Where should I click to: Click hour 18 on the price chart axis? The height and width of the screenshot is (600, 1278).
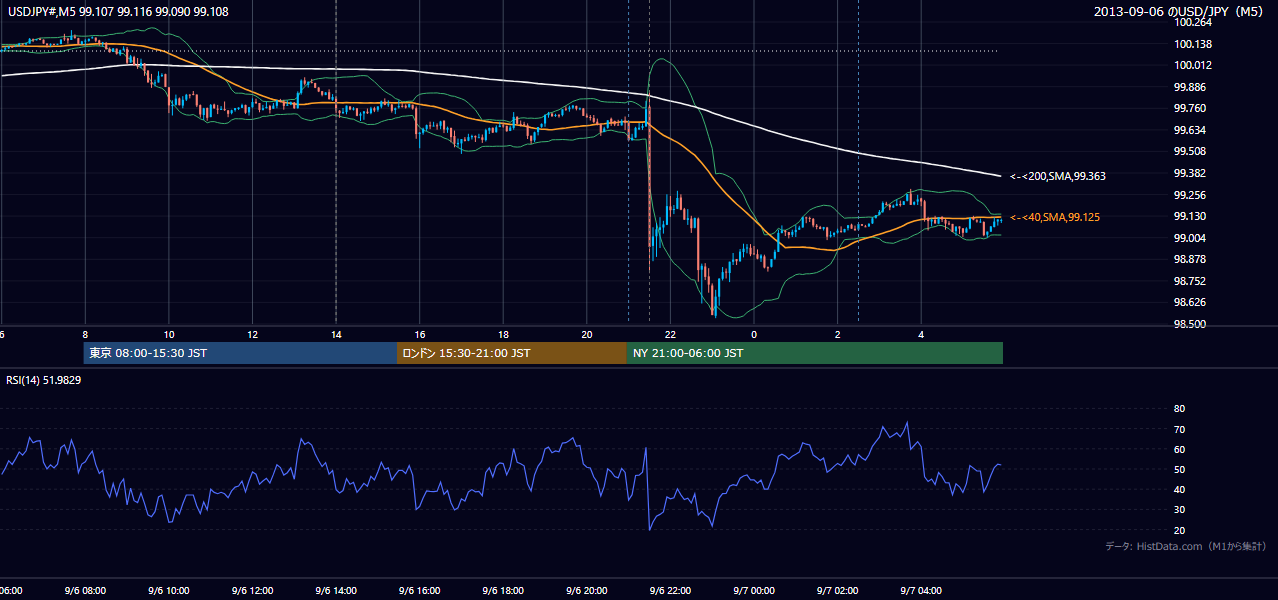click(503, 334)
